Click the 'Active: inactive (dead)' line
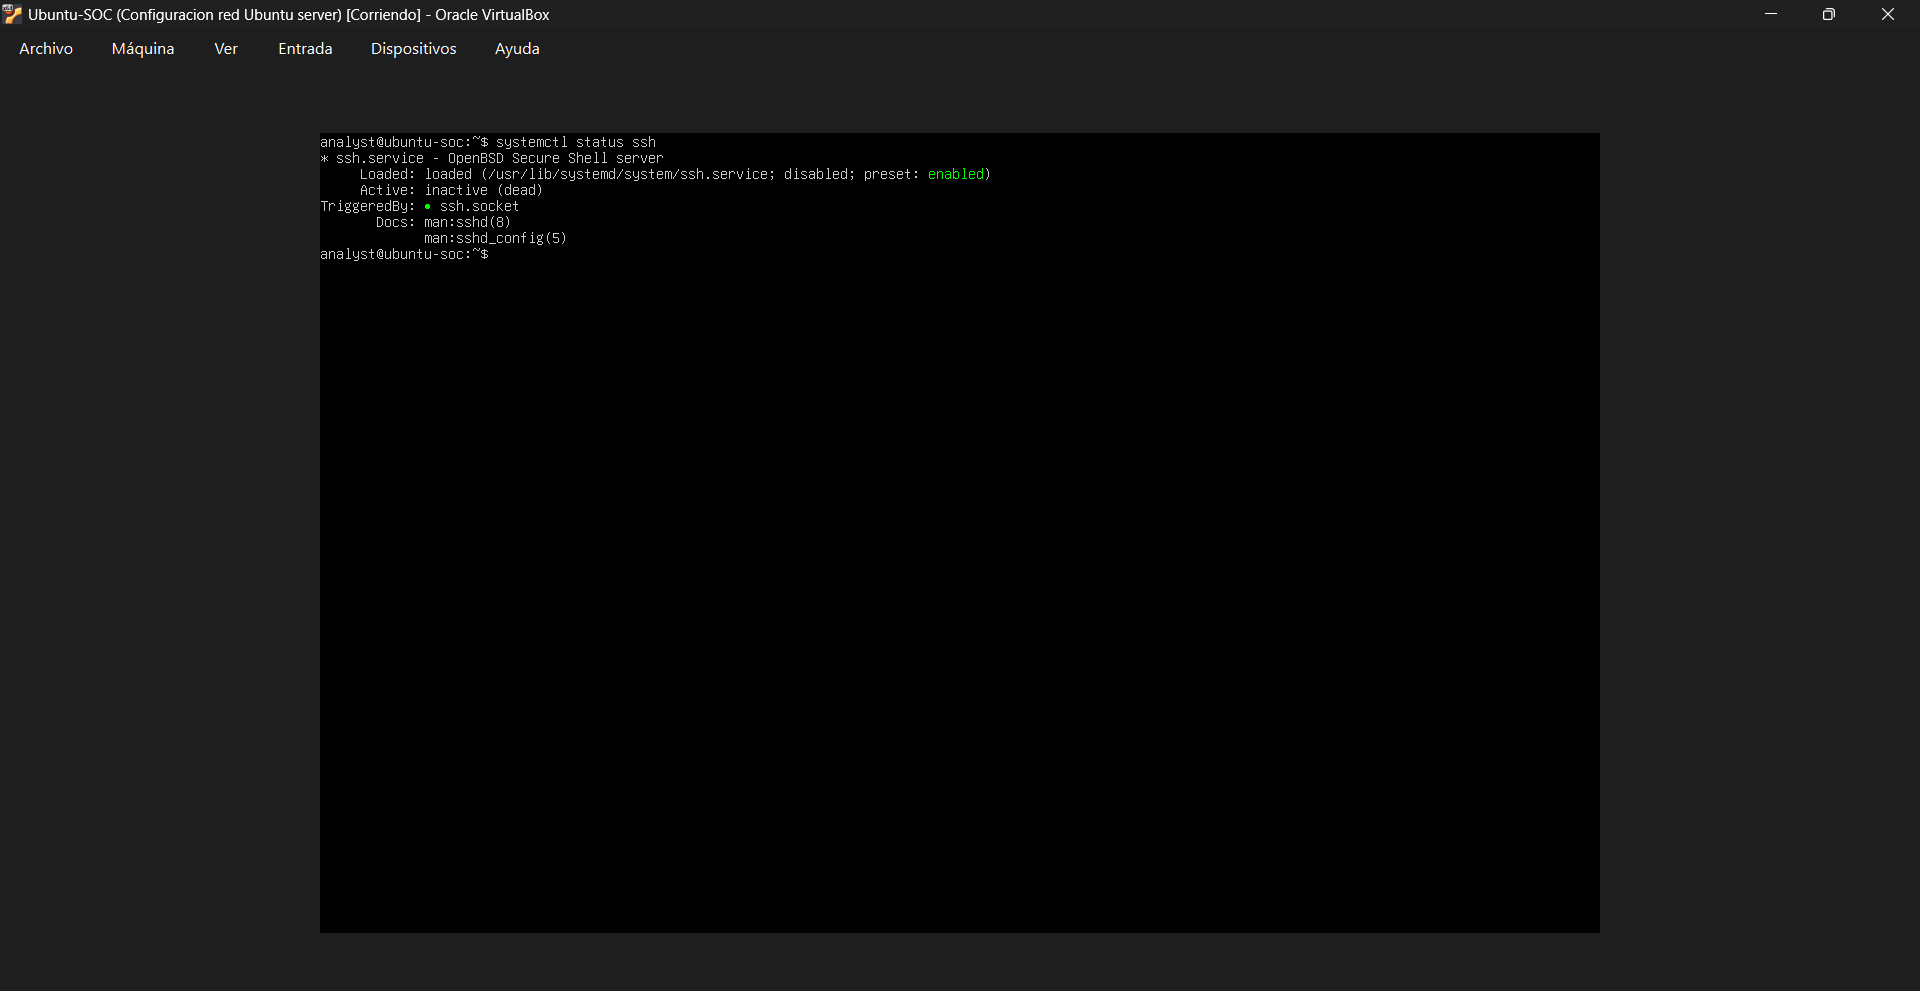The image size is (1920, 991). click(451, 191)
